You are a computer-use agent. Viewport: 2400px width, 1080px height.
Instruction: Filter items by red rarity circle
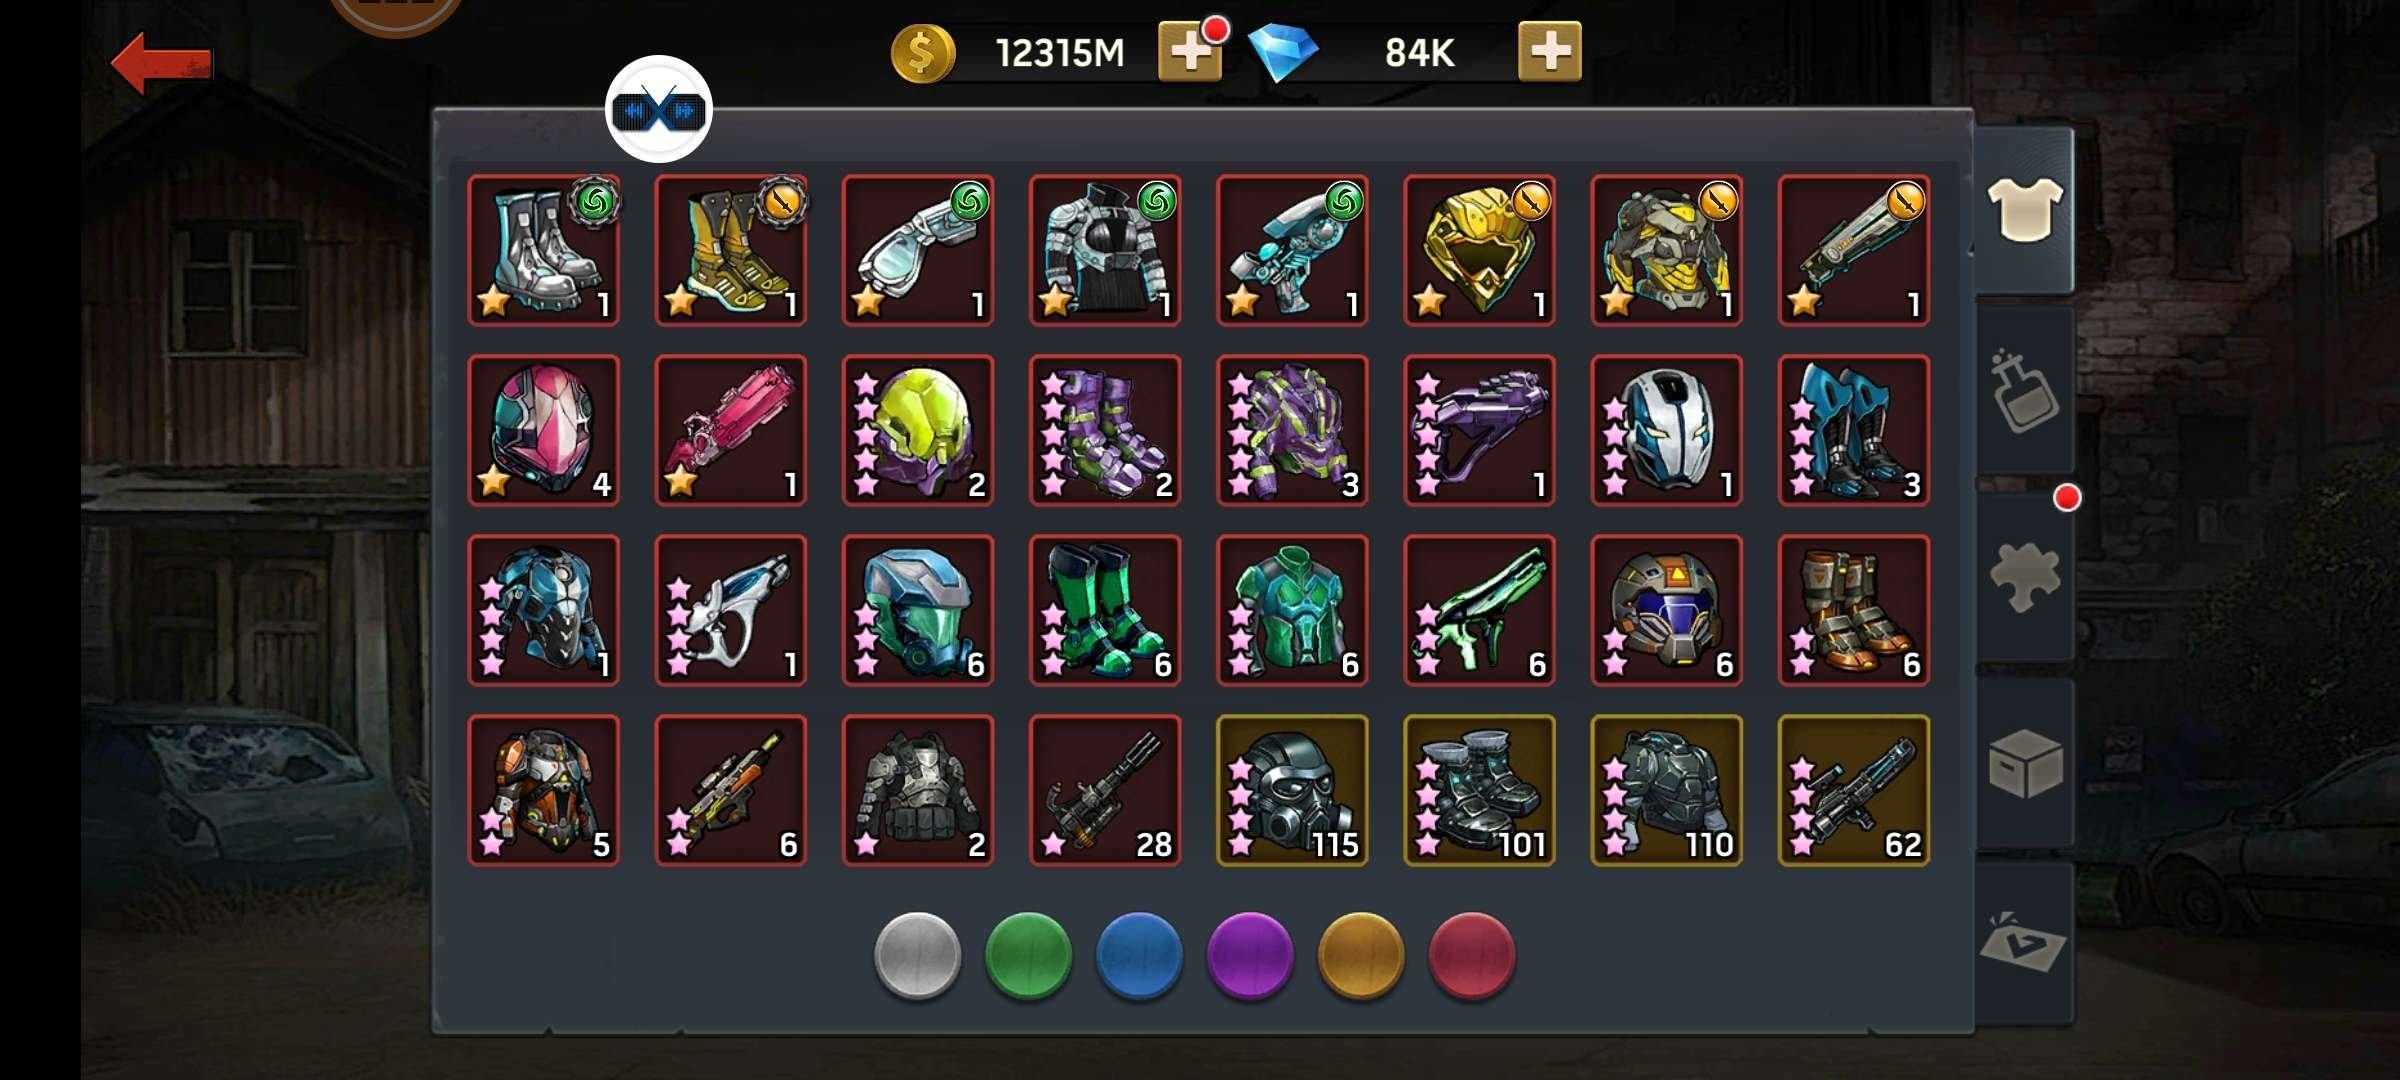tap(1472, 955)
